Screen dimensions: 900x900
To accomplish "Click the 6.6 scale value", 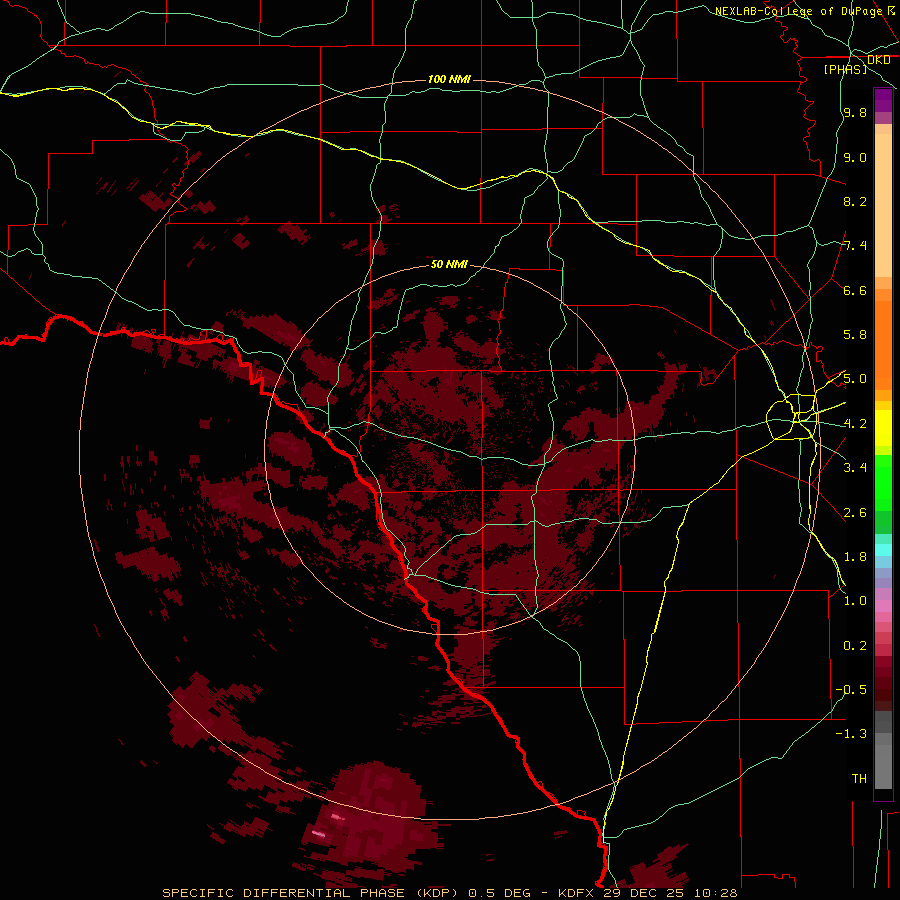I will [x=855, y=290].
